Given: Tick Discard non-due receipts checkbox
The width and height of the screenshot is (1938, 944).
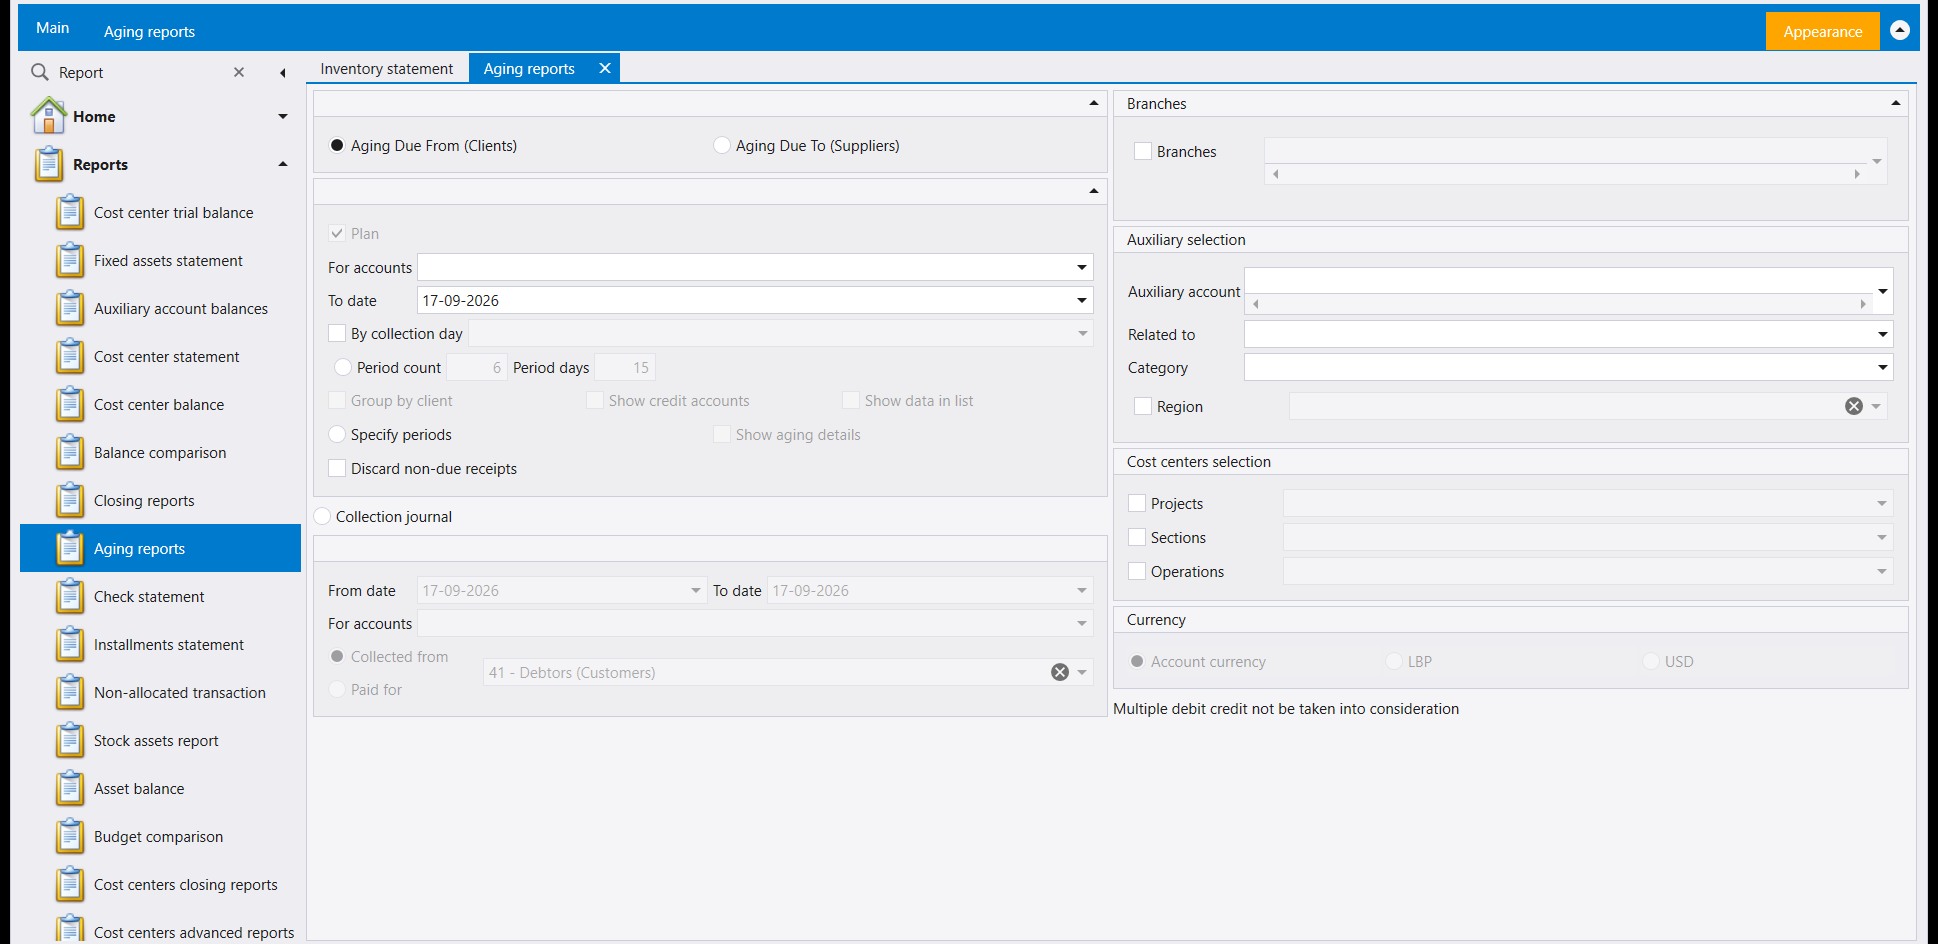Looking at the screenshot, I should point(337,468).
